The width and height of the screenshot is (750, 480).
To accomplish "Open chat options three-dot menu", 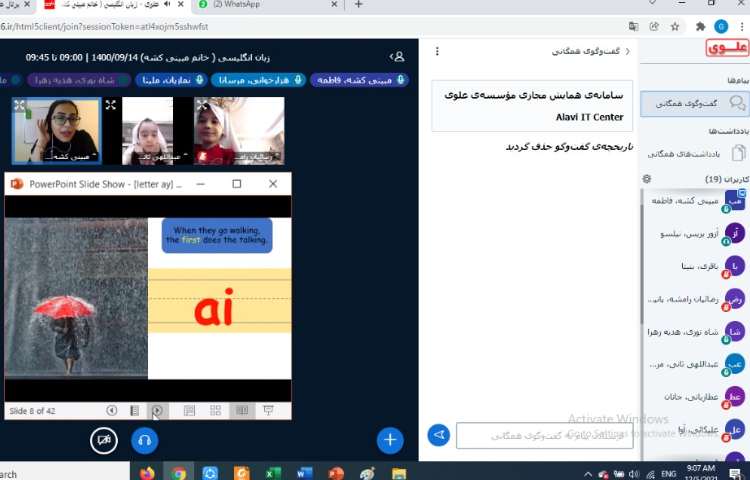I will [x=437, y=50].
